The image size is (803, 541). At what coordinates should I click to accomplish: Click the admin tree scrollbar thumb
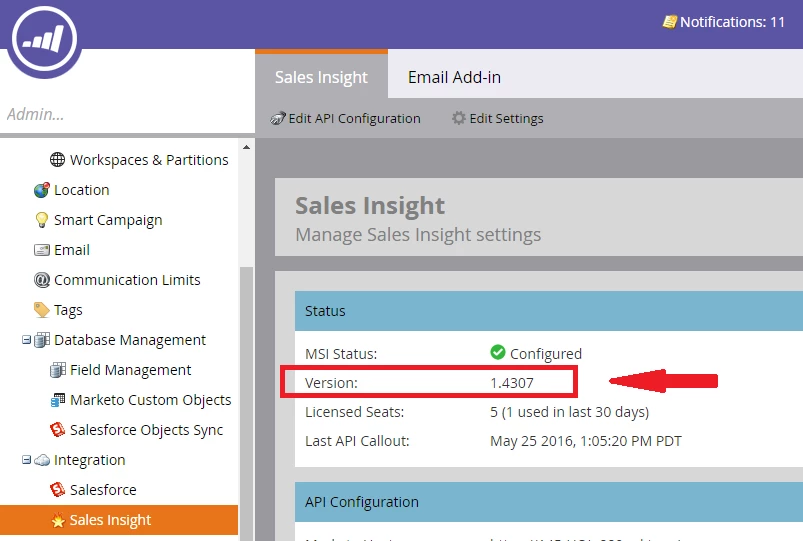pyautogui.click(x=246, y=404)
